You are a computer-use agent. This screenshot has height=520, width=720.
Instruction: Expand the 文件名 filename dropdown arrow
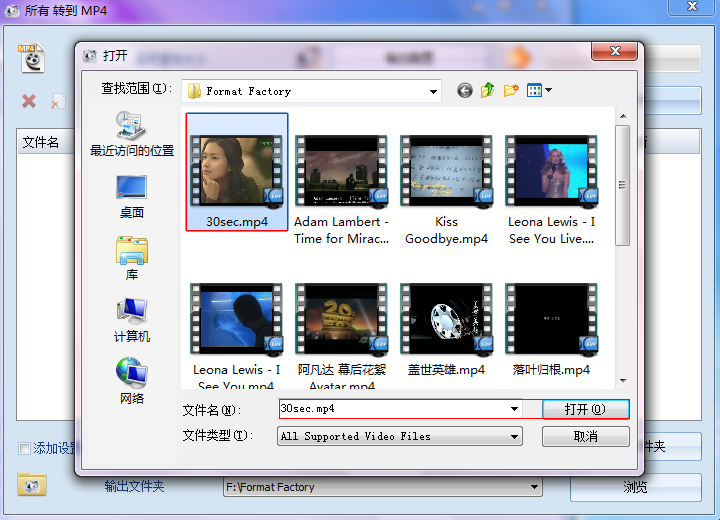514,409
